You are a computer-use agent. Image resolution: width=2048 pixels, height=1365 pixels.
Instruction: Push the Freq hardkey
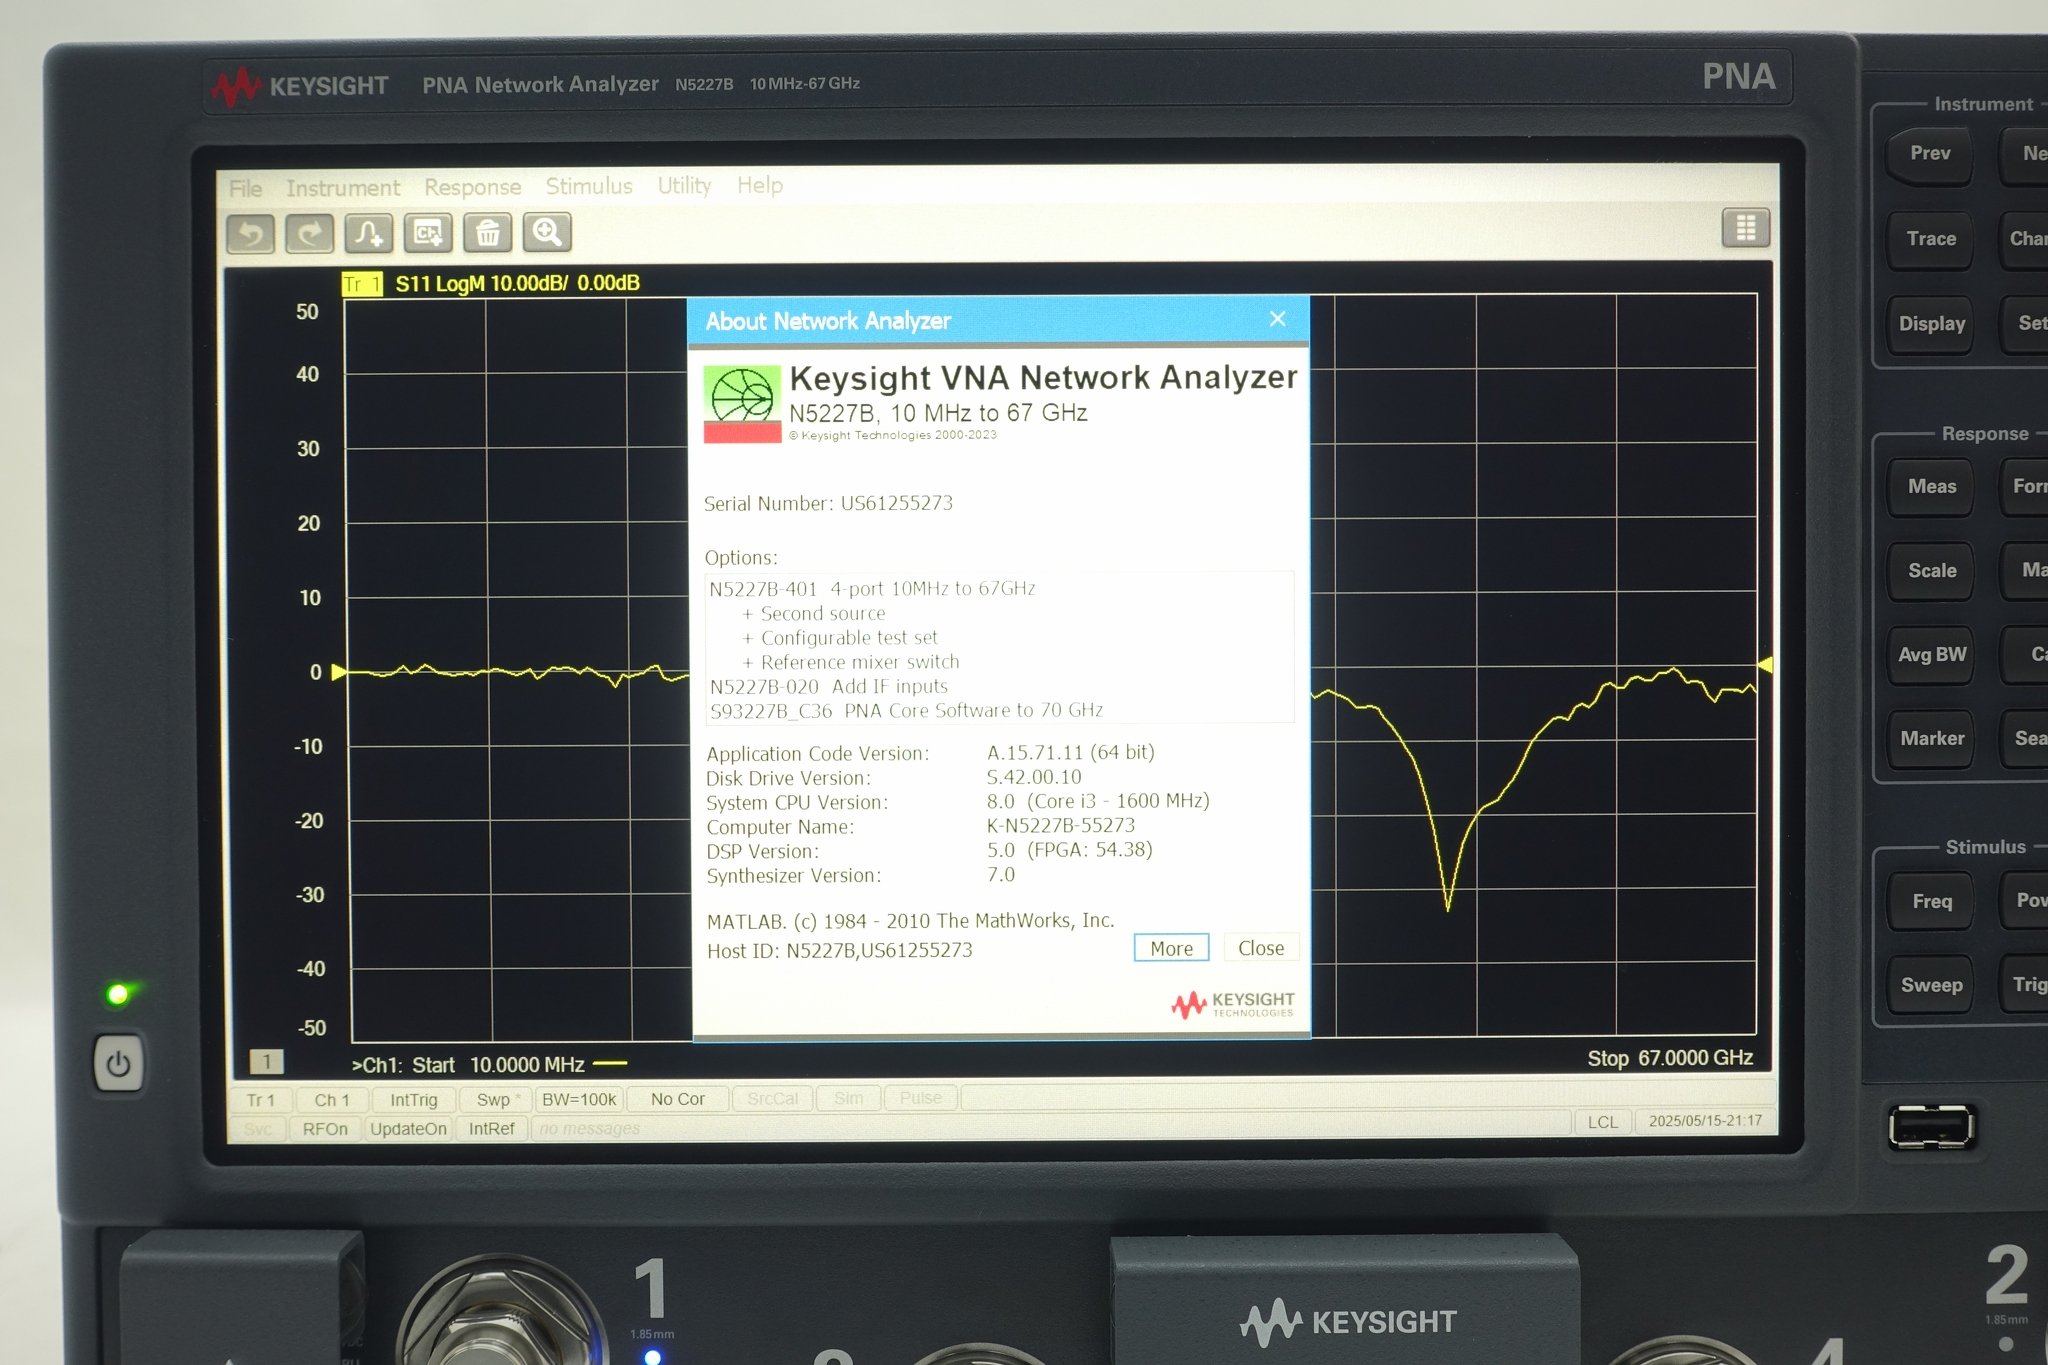[x=1931, y=902]
